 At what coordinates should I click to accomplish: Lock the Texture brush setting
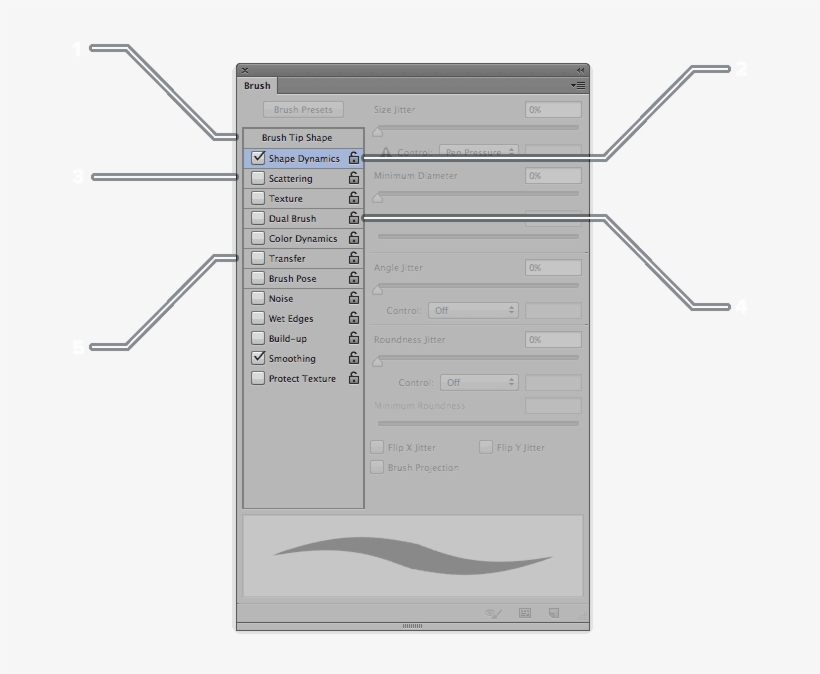pos(354,198)
